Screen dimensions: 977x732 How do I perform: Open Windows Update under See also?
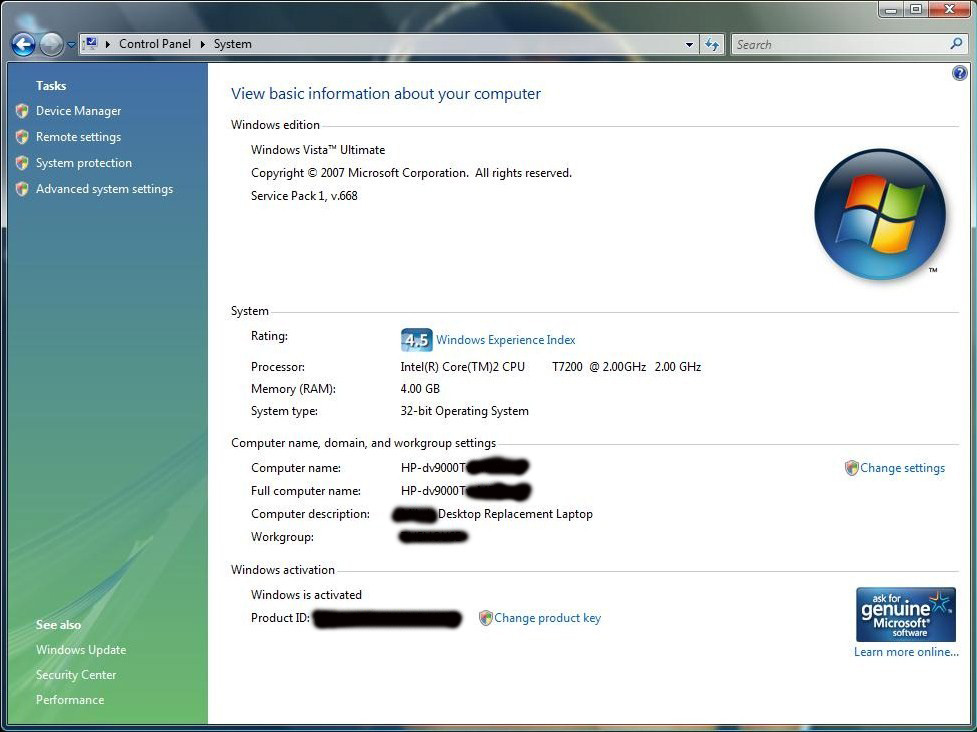pos(81,650)
